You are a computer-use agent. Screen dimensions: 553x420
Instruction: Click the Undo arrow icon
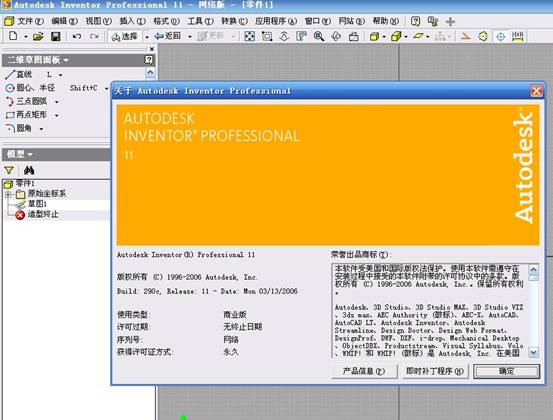tap(77, 36)
